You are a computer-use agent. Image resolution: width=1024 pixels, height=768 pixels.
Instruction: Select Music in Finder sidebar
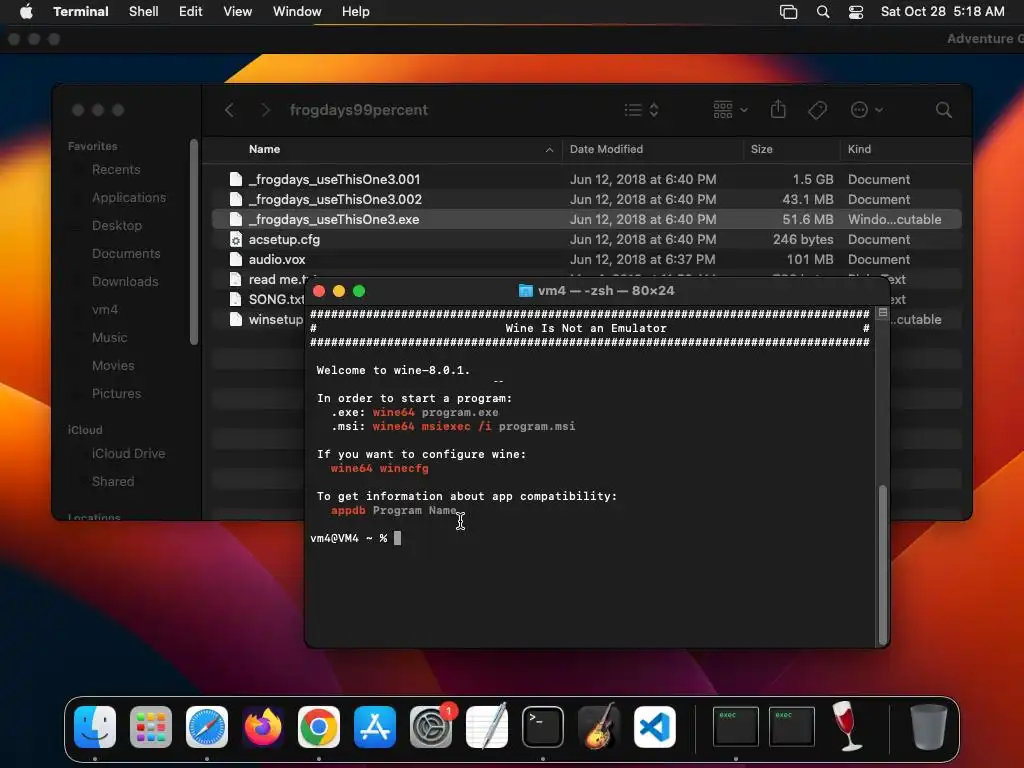tap(110, 338)
